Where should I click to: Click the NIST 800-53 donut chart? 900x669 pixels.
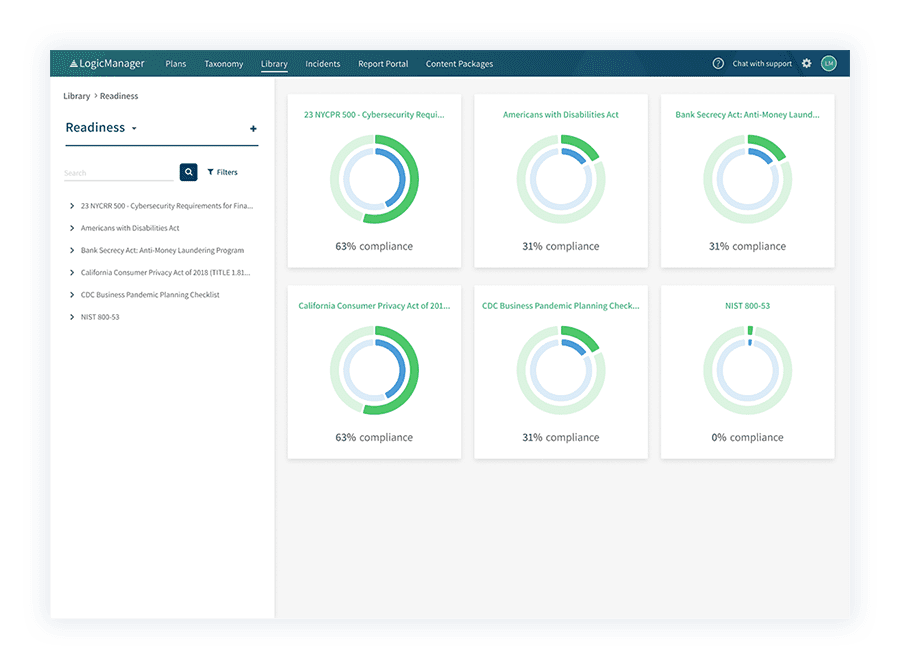click(x=747, y=370)
